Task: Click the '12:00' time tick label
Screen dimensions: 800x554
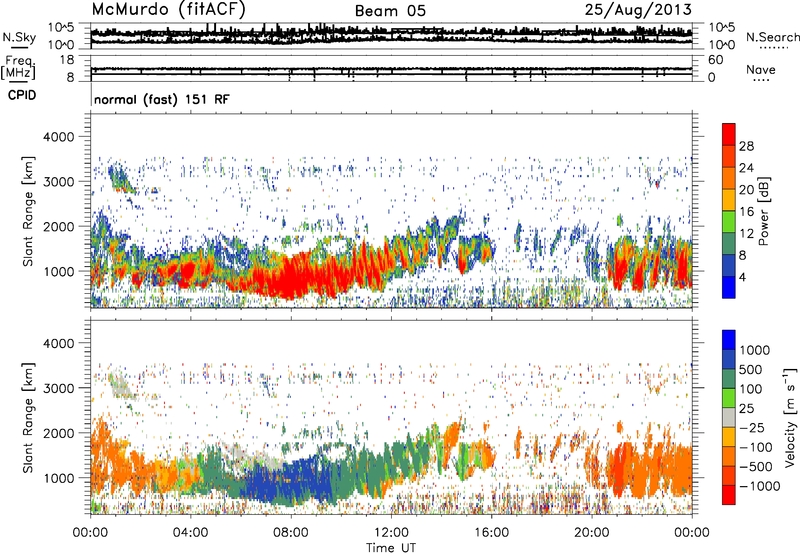Action: pyautogui.click(x=391, y=533)
